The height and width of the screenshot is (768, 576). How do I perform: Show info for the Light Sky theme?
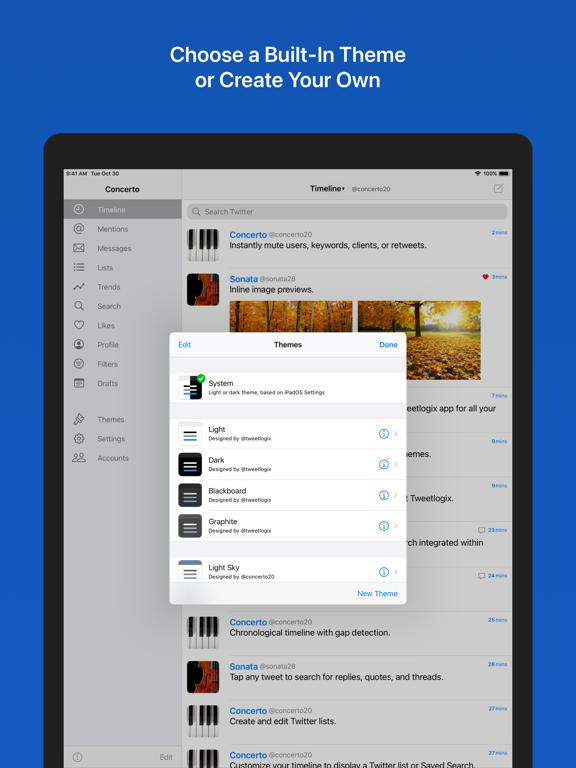pyautogui.click(x=384, y=572)
